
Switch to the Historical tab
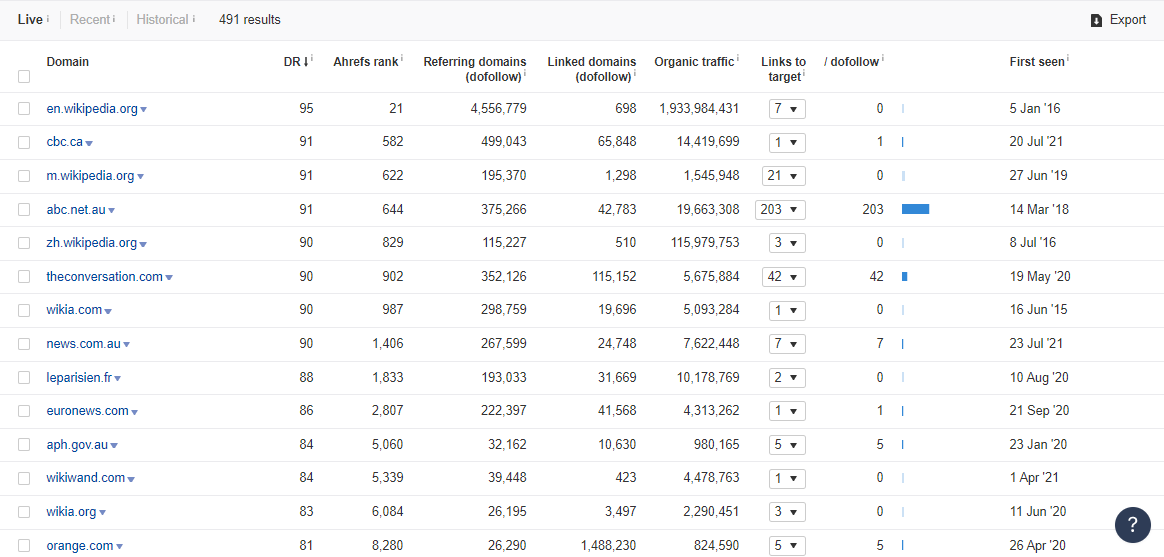coord(163,20)
